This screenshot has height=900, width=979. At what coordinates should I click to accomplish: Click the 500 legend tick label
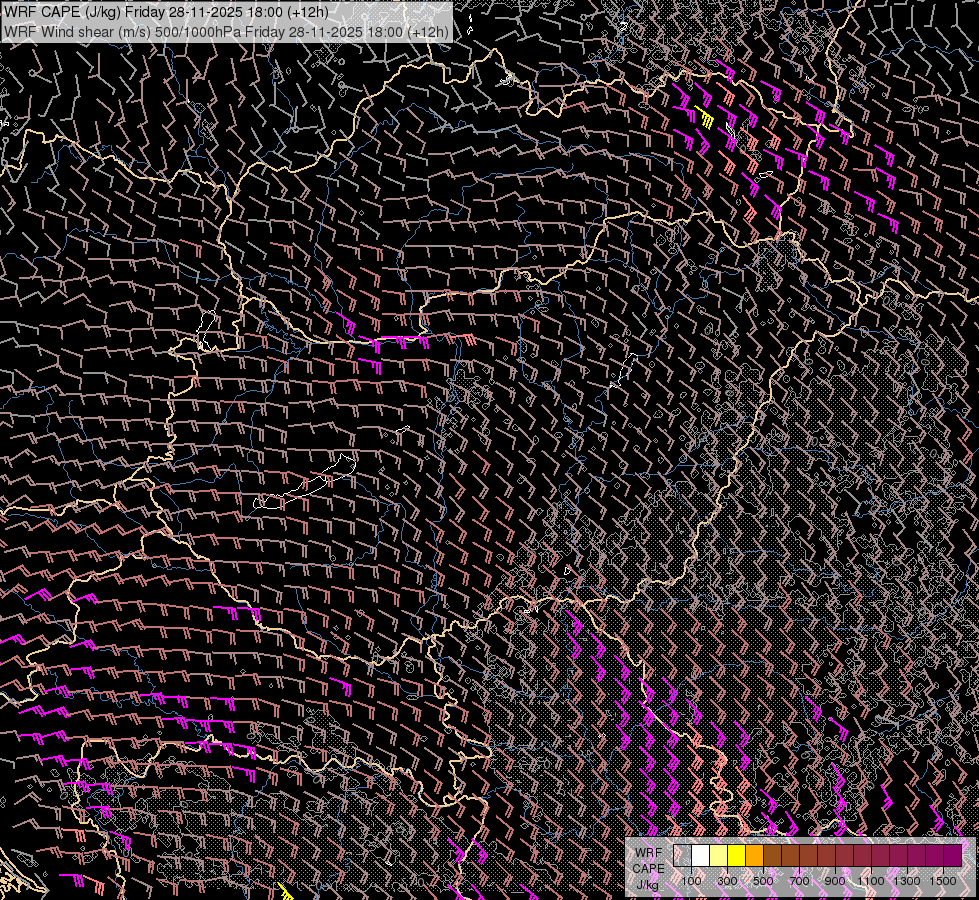763,881
